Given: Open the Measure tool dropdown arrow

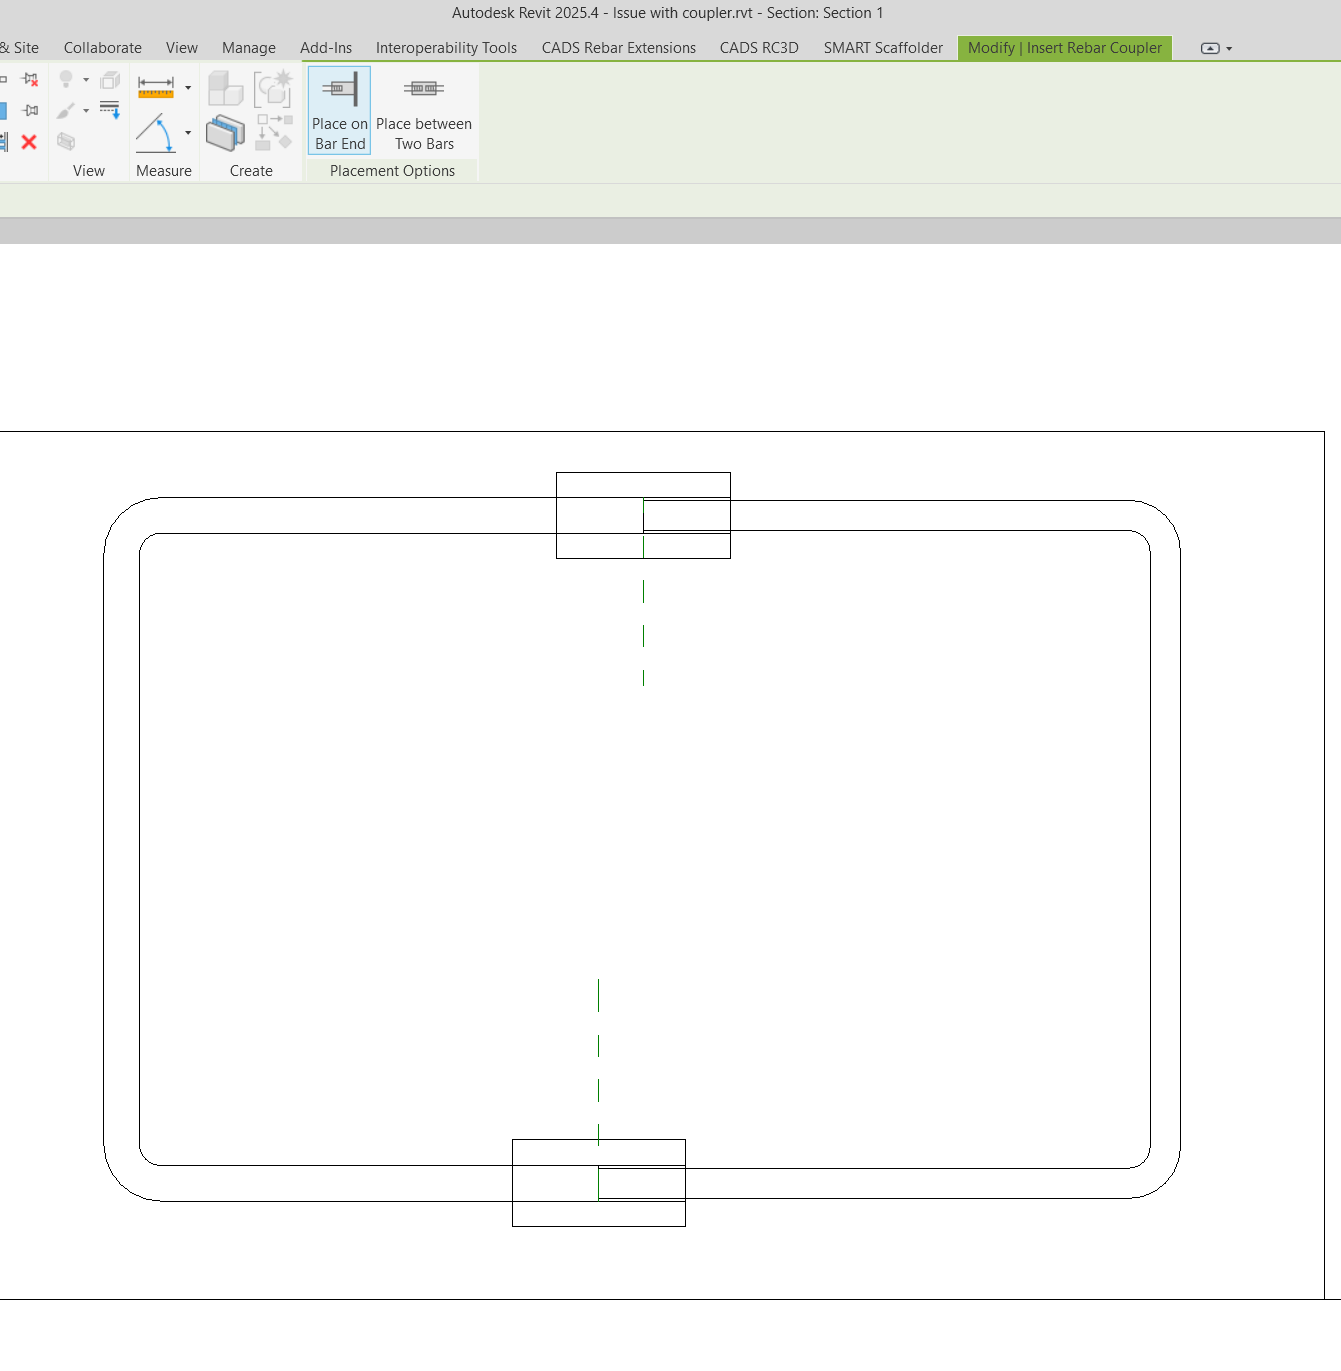Looking at the screenshot, I should pyautogui.click(x=188, y=87).
